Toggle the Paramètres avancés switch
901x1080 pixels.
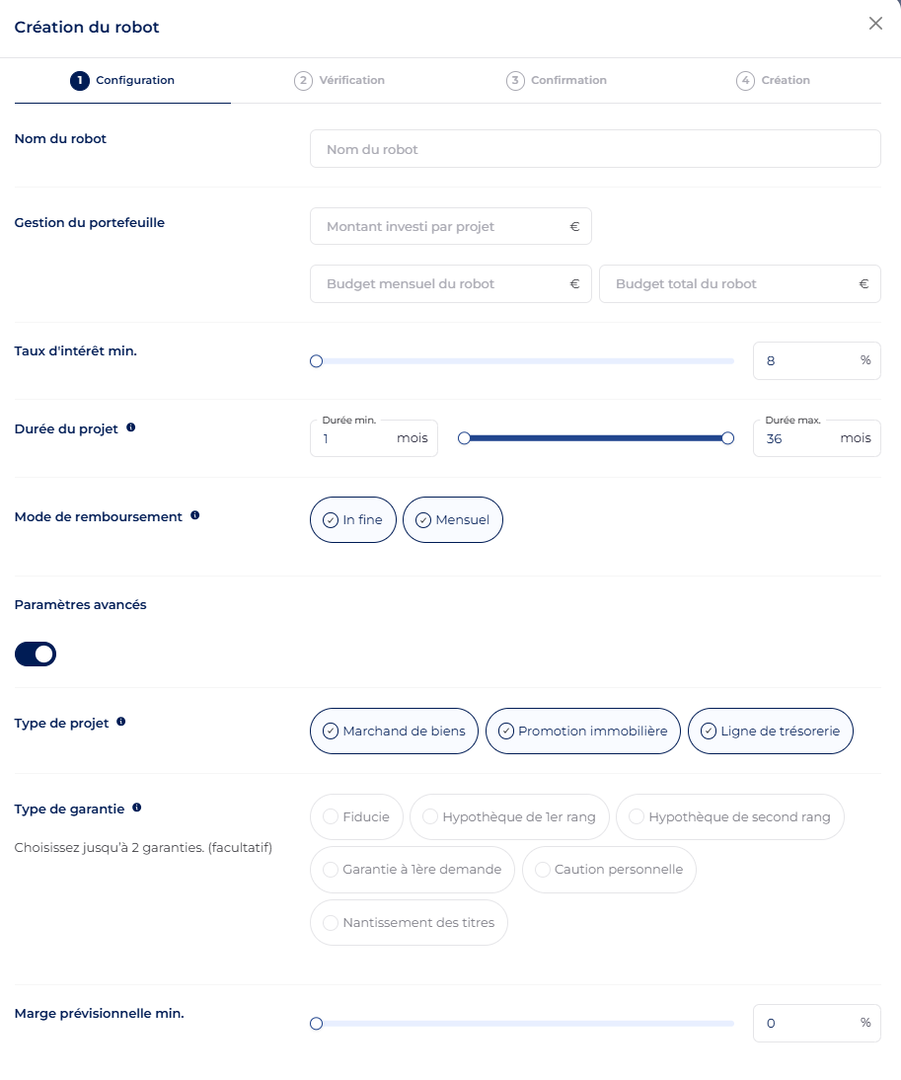36,654
